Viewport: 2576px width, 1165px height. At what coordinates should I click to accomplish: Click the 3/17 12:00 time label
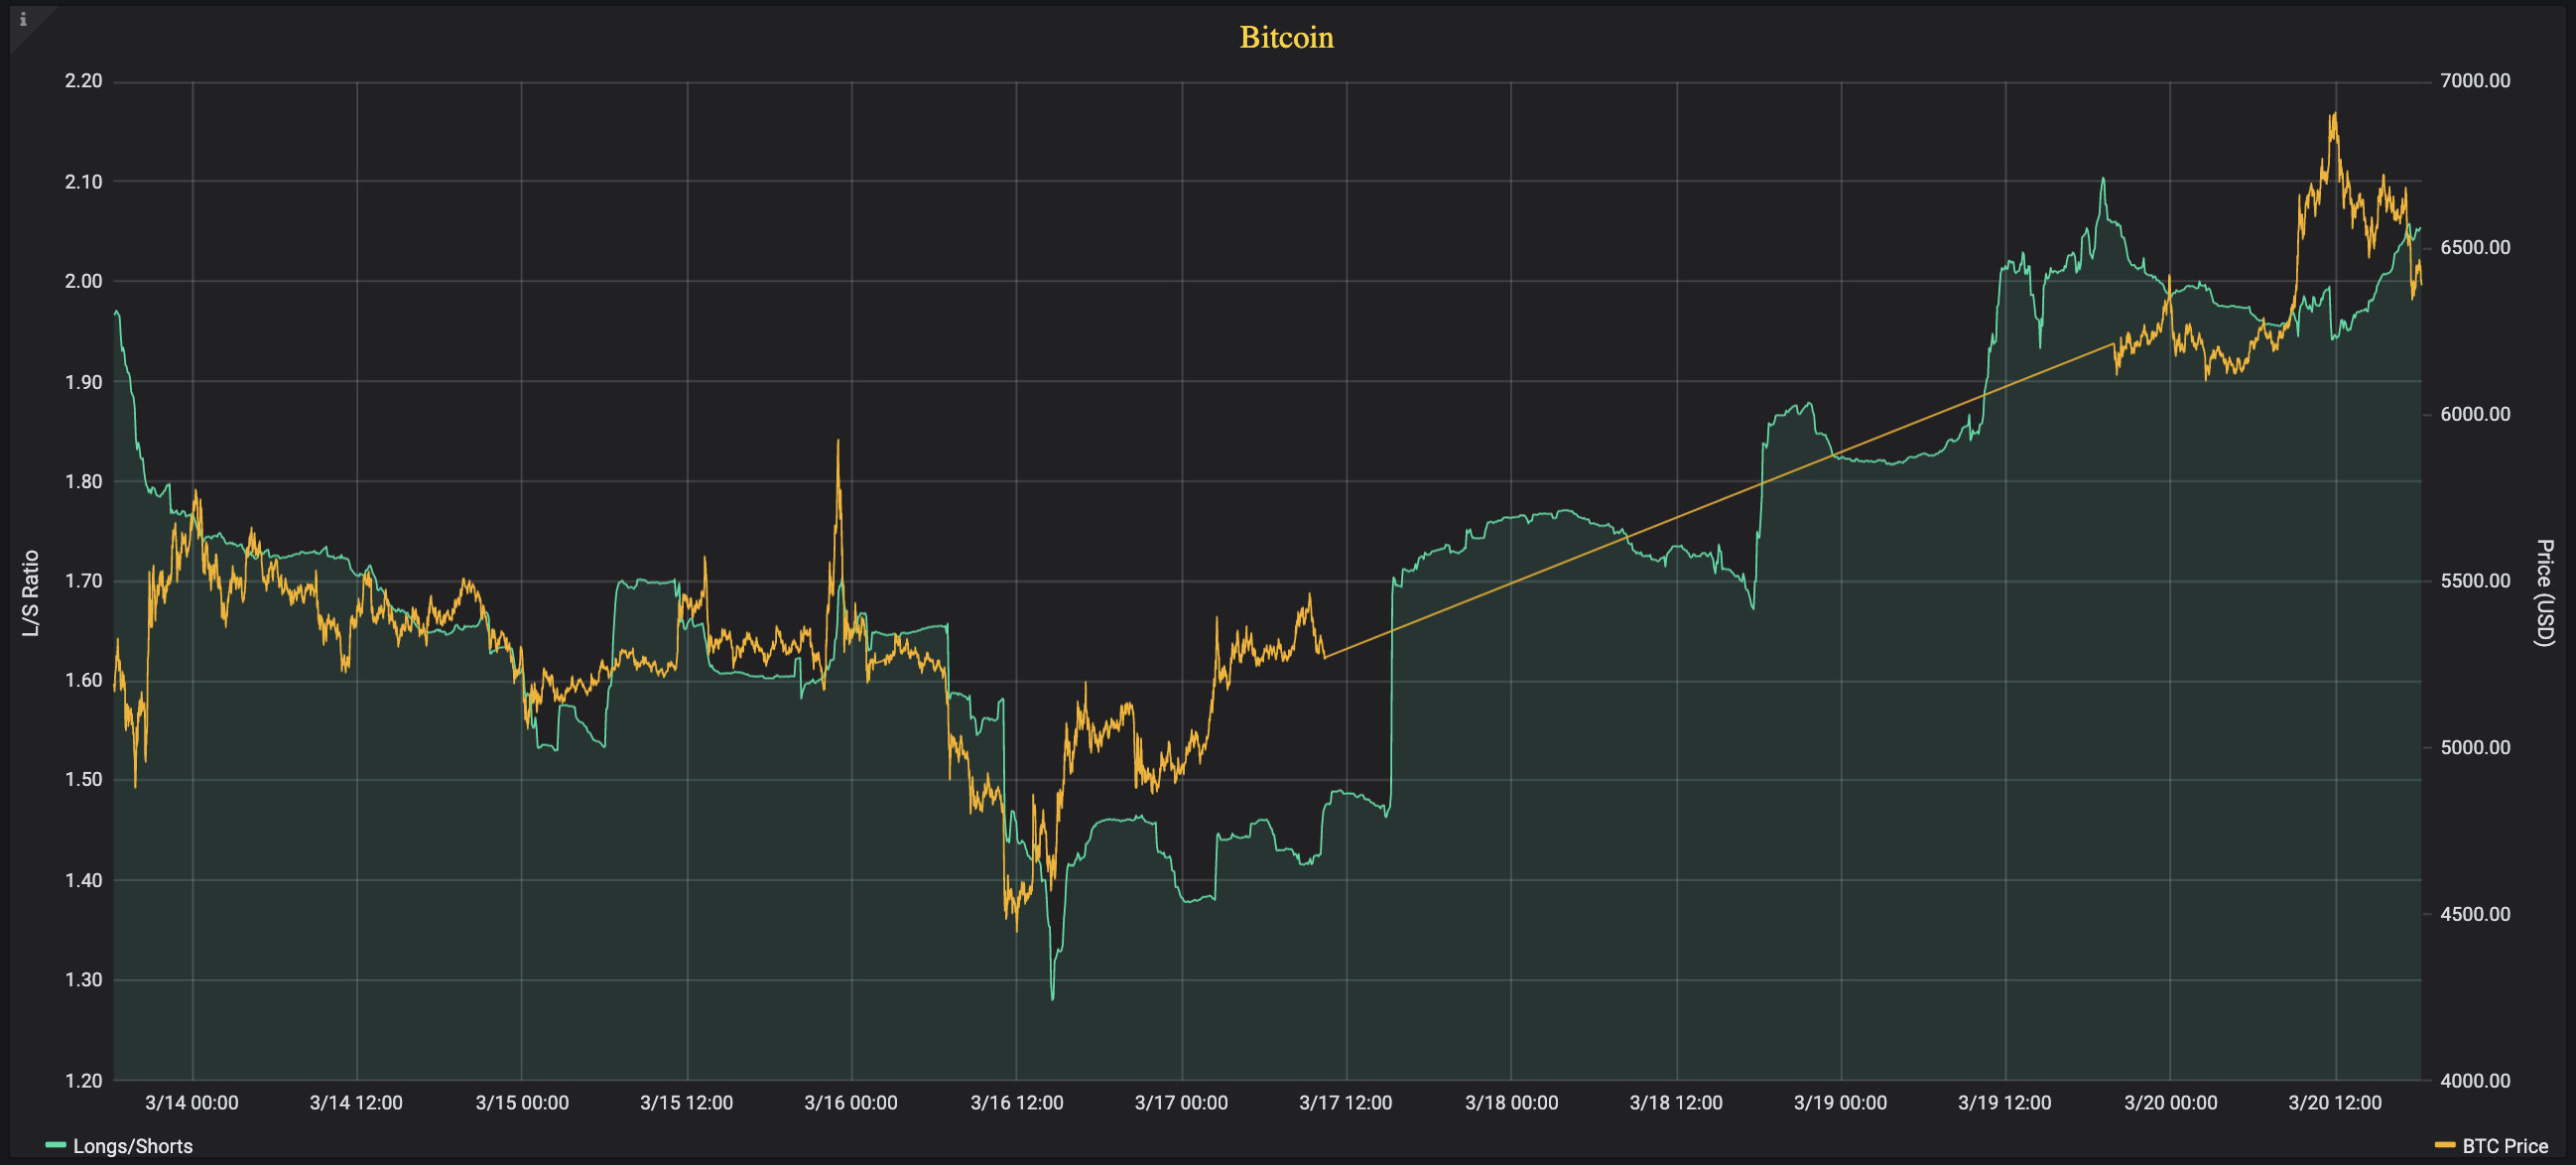coord(1345,1103)
